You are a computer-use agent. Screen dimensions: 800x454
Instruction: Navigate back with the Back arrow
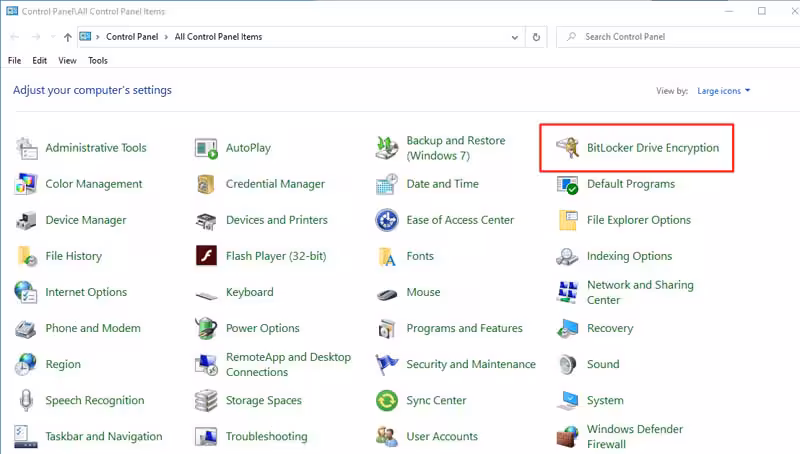click(x=15, y=37)
